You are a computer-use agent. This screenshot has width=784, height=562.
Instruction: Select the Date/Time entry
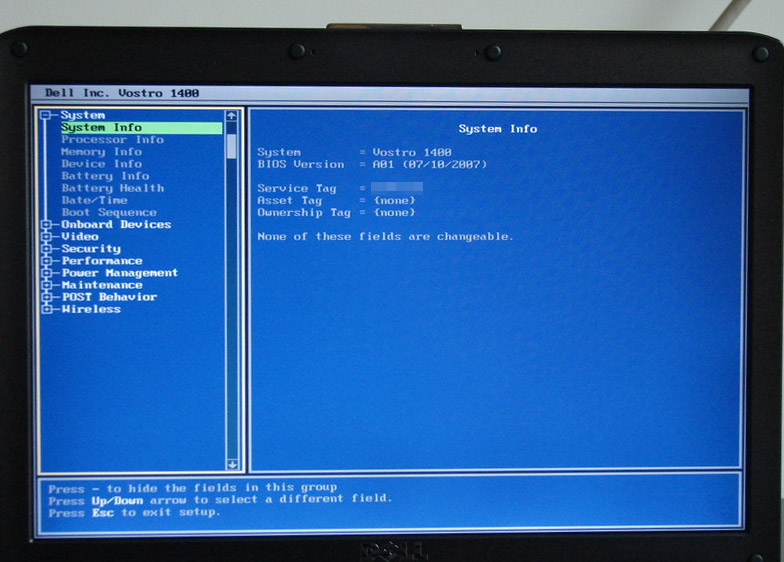pyautogui.click(x=94, y=200)
